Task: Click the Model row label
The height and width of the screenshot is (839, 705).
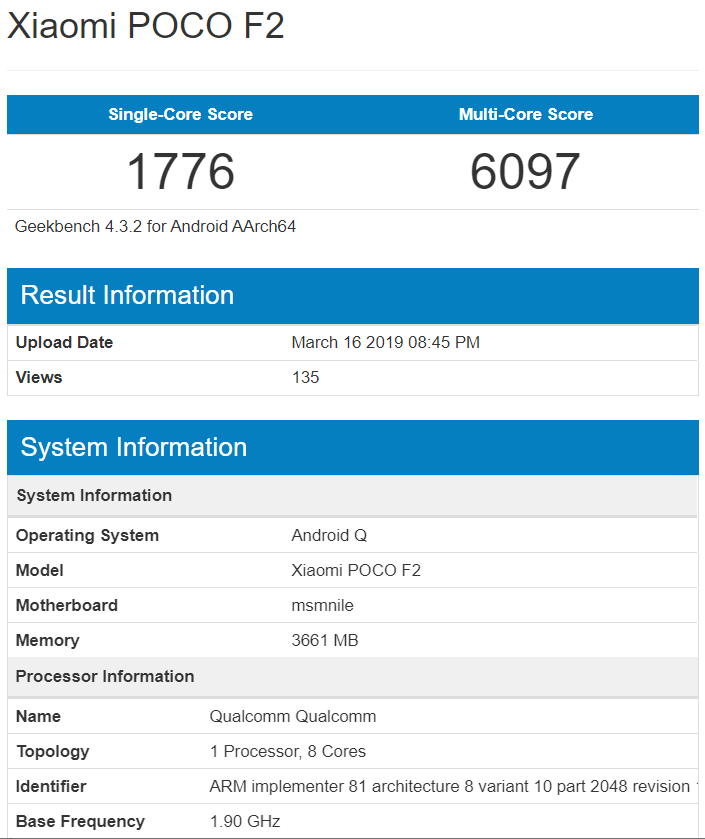Action: click(x=40, y=570)
